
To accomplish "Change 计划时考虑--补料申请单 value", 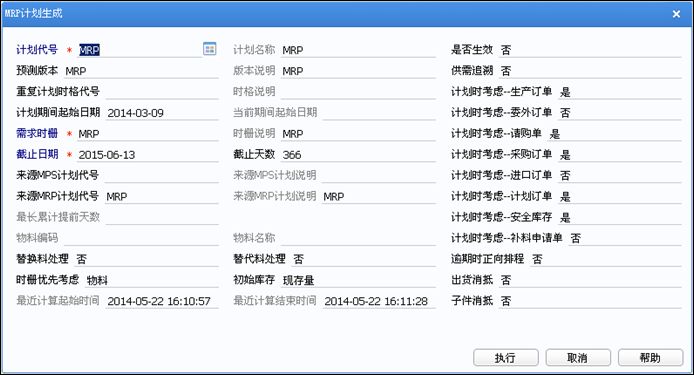I will [625, 238].
